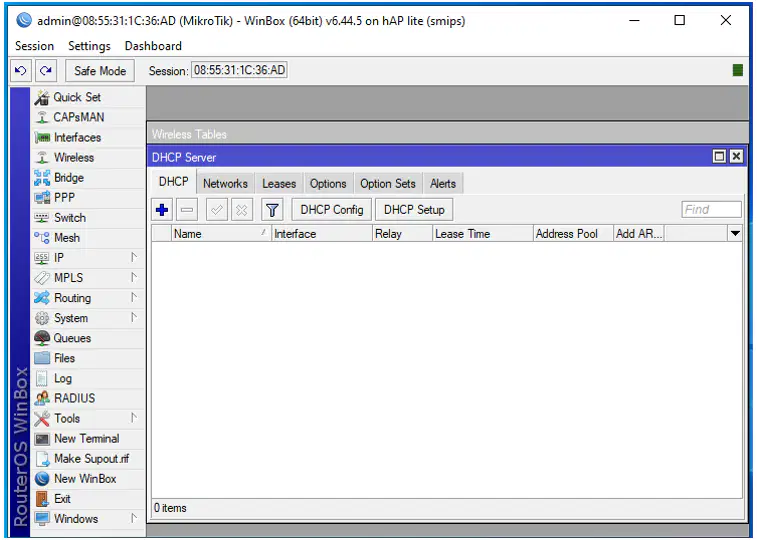757x540 pixels.
Task: Toggle Safe Mode
Action: point(100,71)
